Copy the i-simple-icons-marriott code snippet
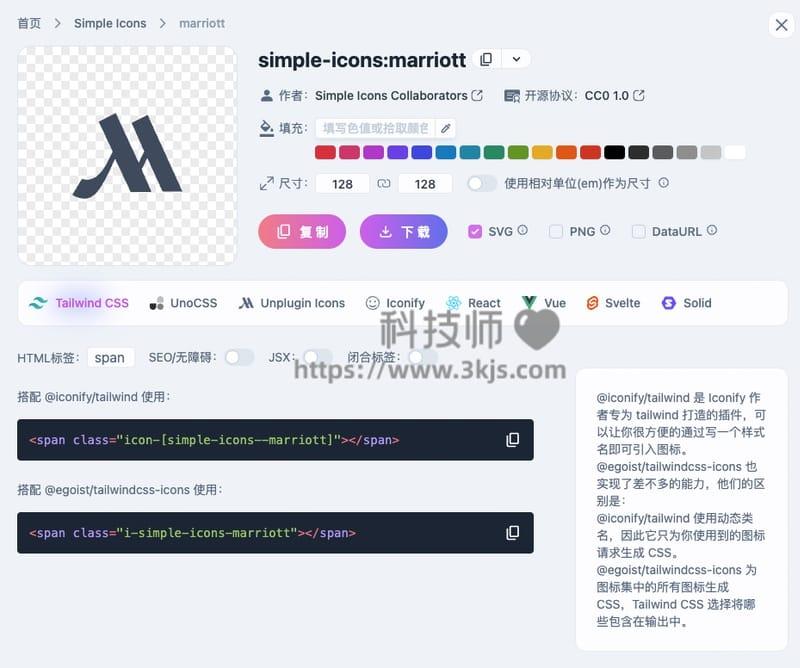The height and width of the screenshot is (668, 800). pyautogui.click(x=512, y=533)
